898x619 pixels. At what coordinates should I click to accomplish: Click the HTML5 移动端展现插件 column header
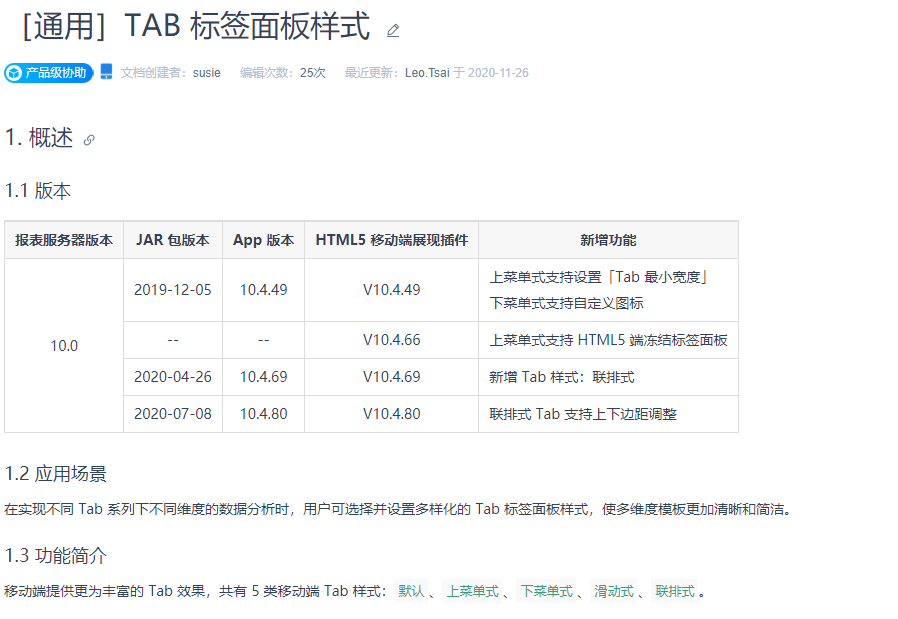[x=392, y=240]
